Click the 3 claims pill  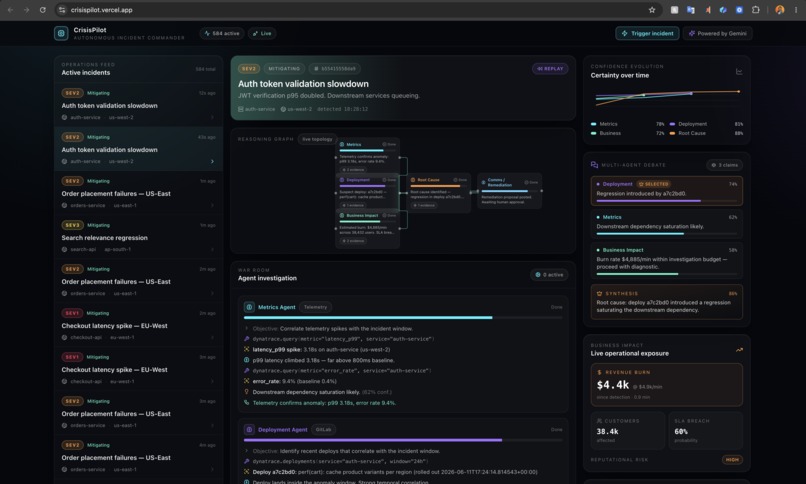[724, 165]
